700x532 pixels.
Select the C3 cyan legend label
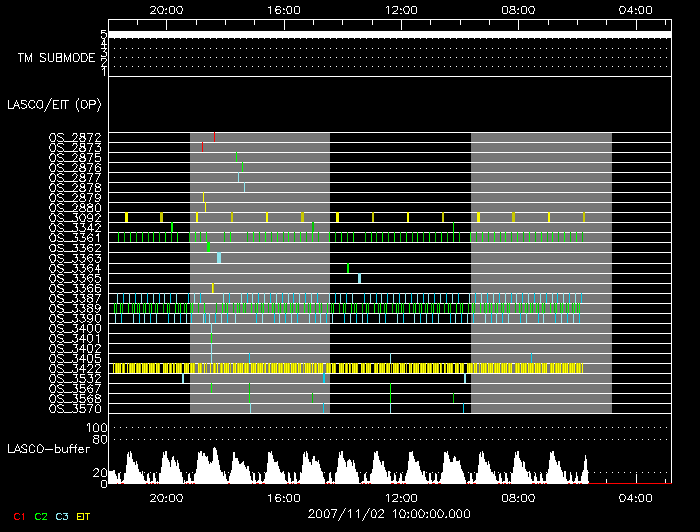[x=62, y=516]
